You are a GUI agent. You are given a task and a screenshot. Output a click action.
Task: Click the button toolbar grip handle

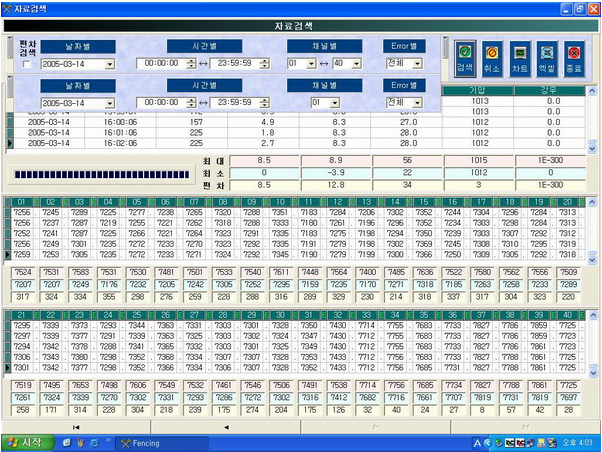click(x=446, y=48)
